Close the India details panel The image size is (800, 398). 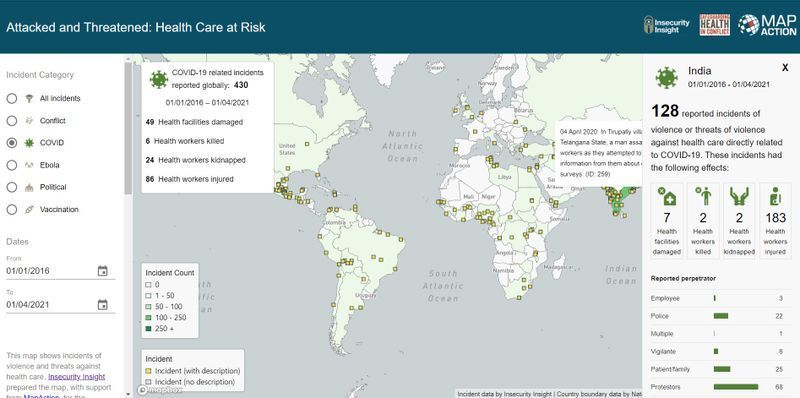(x=785, y=68)
